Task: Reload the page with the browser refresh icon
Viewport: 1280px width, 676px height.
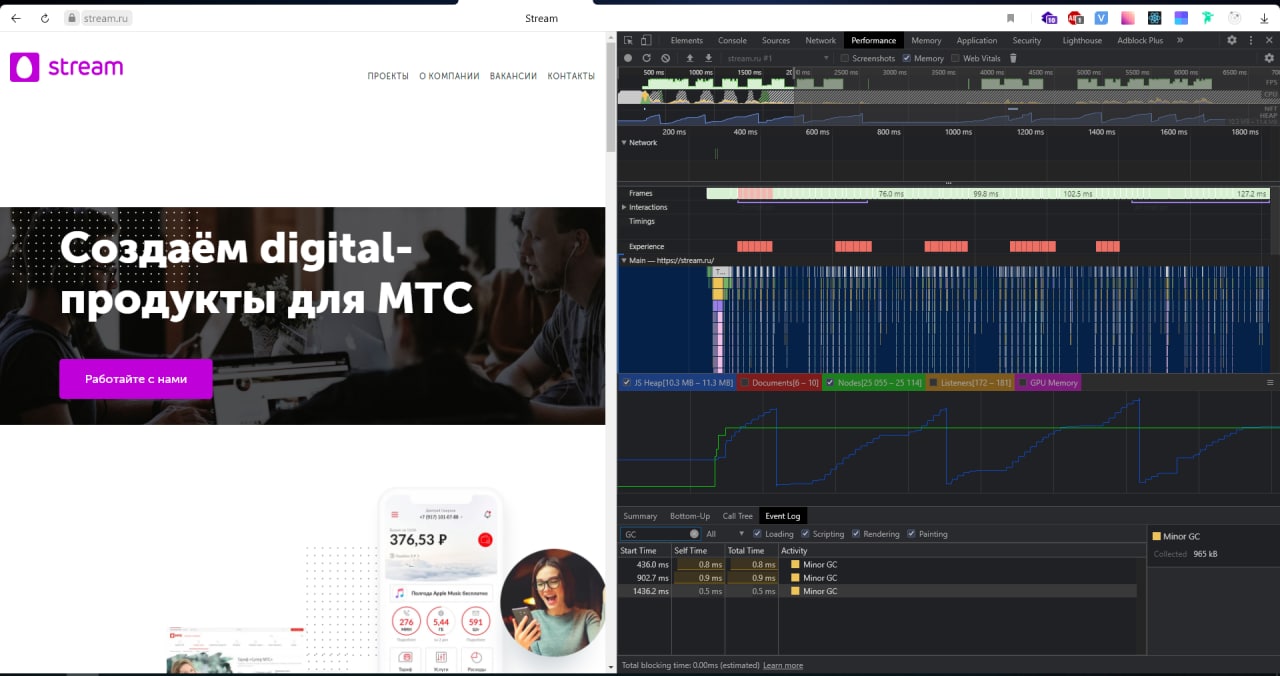Action: pyautogui.click(x=45, y=18)
